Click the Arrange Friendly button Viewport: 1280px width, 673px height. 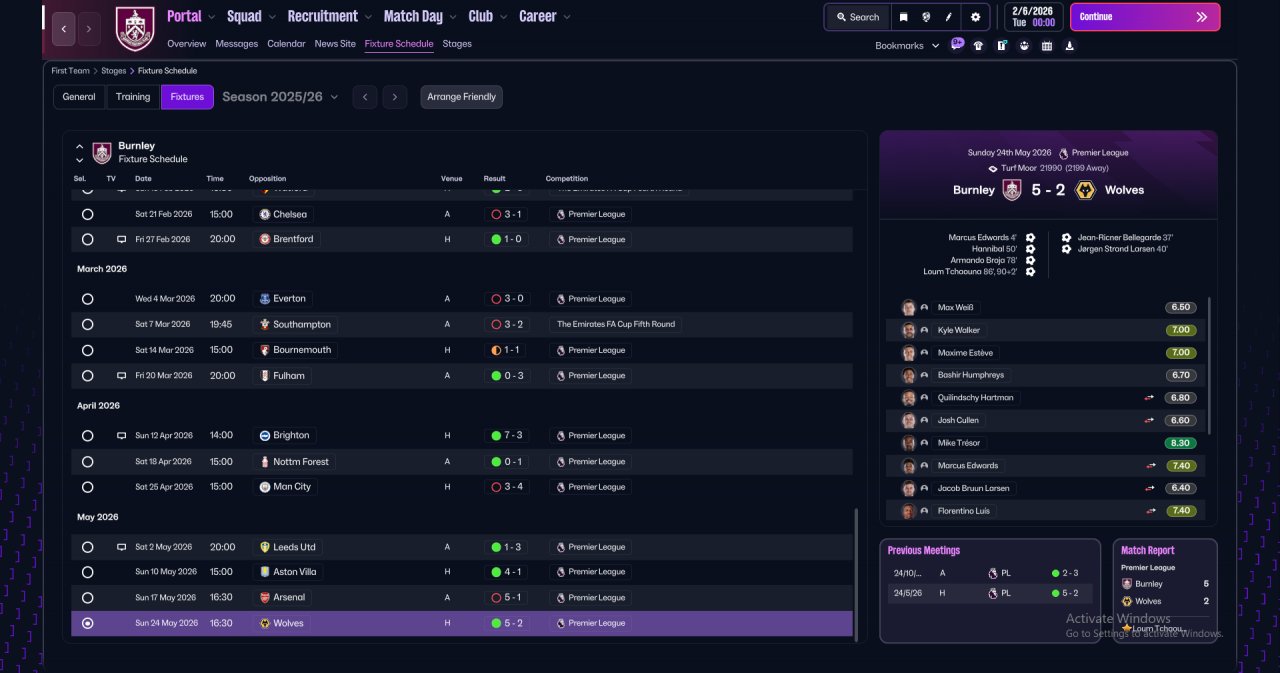pyautogui.click(x=461, y=97)
